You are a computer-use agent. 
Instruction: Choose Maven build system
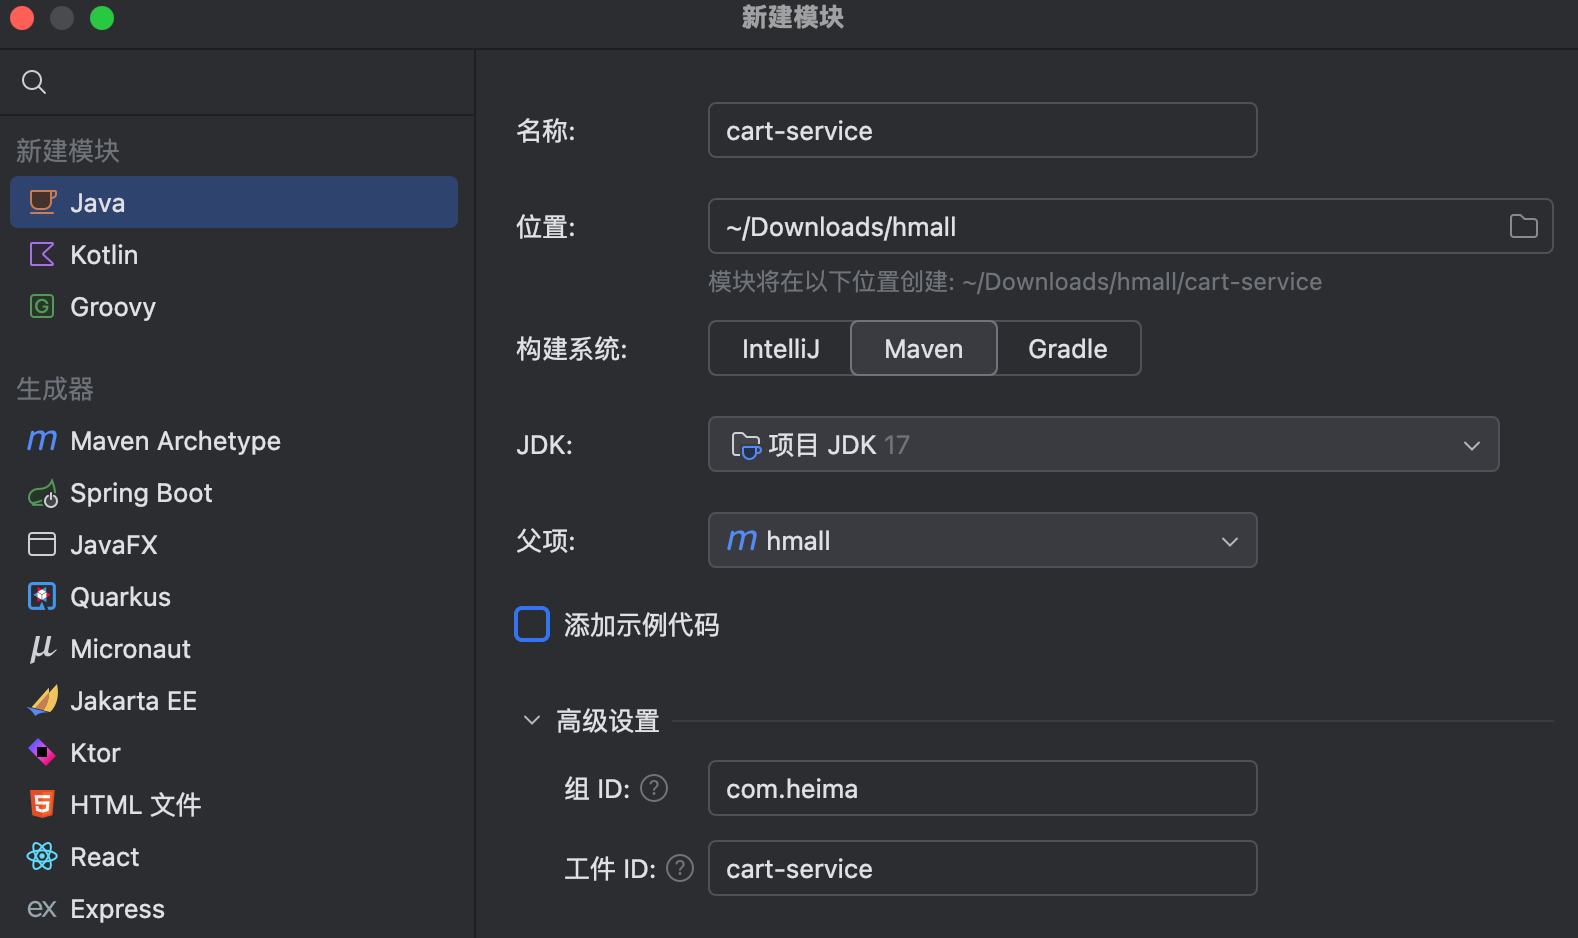(x=924, y=348)
